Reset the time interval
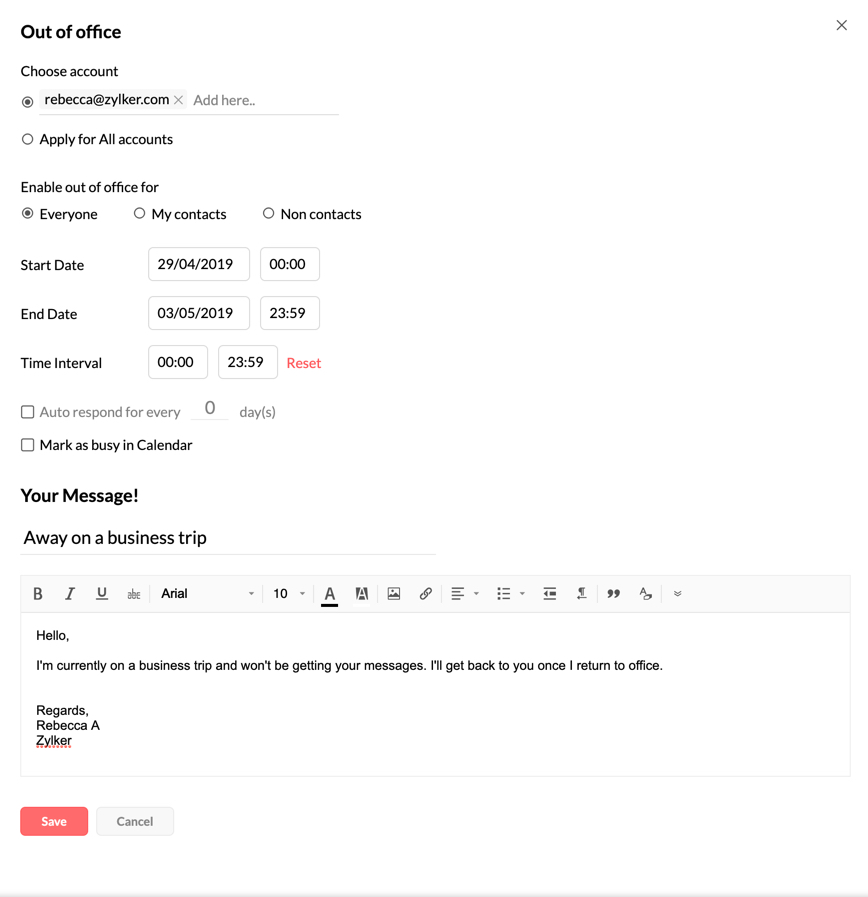The width and height of the screenshot is (868, 897). tap(304, 363)
